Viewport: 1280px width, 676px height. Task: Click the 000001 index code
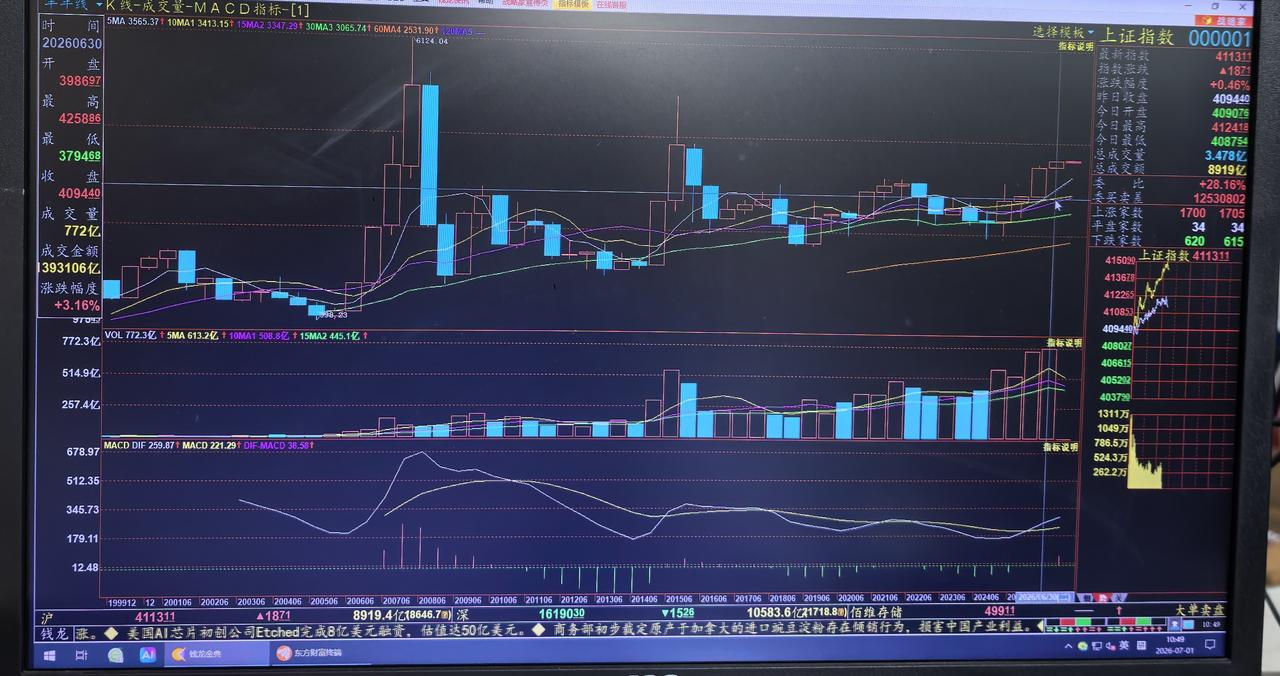(x=1219, y=38)
